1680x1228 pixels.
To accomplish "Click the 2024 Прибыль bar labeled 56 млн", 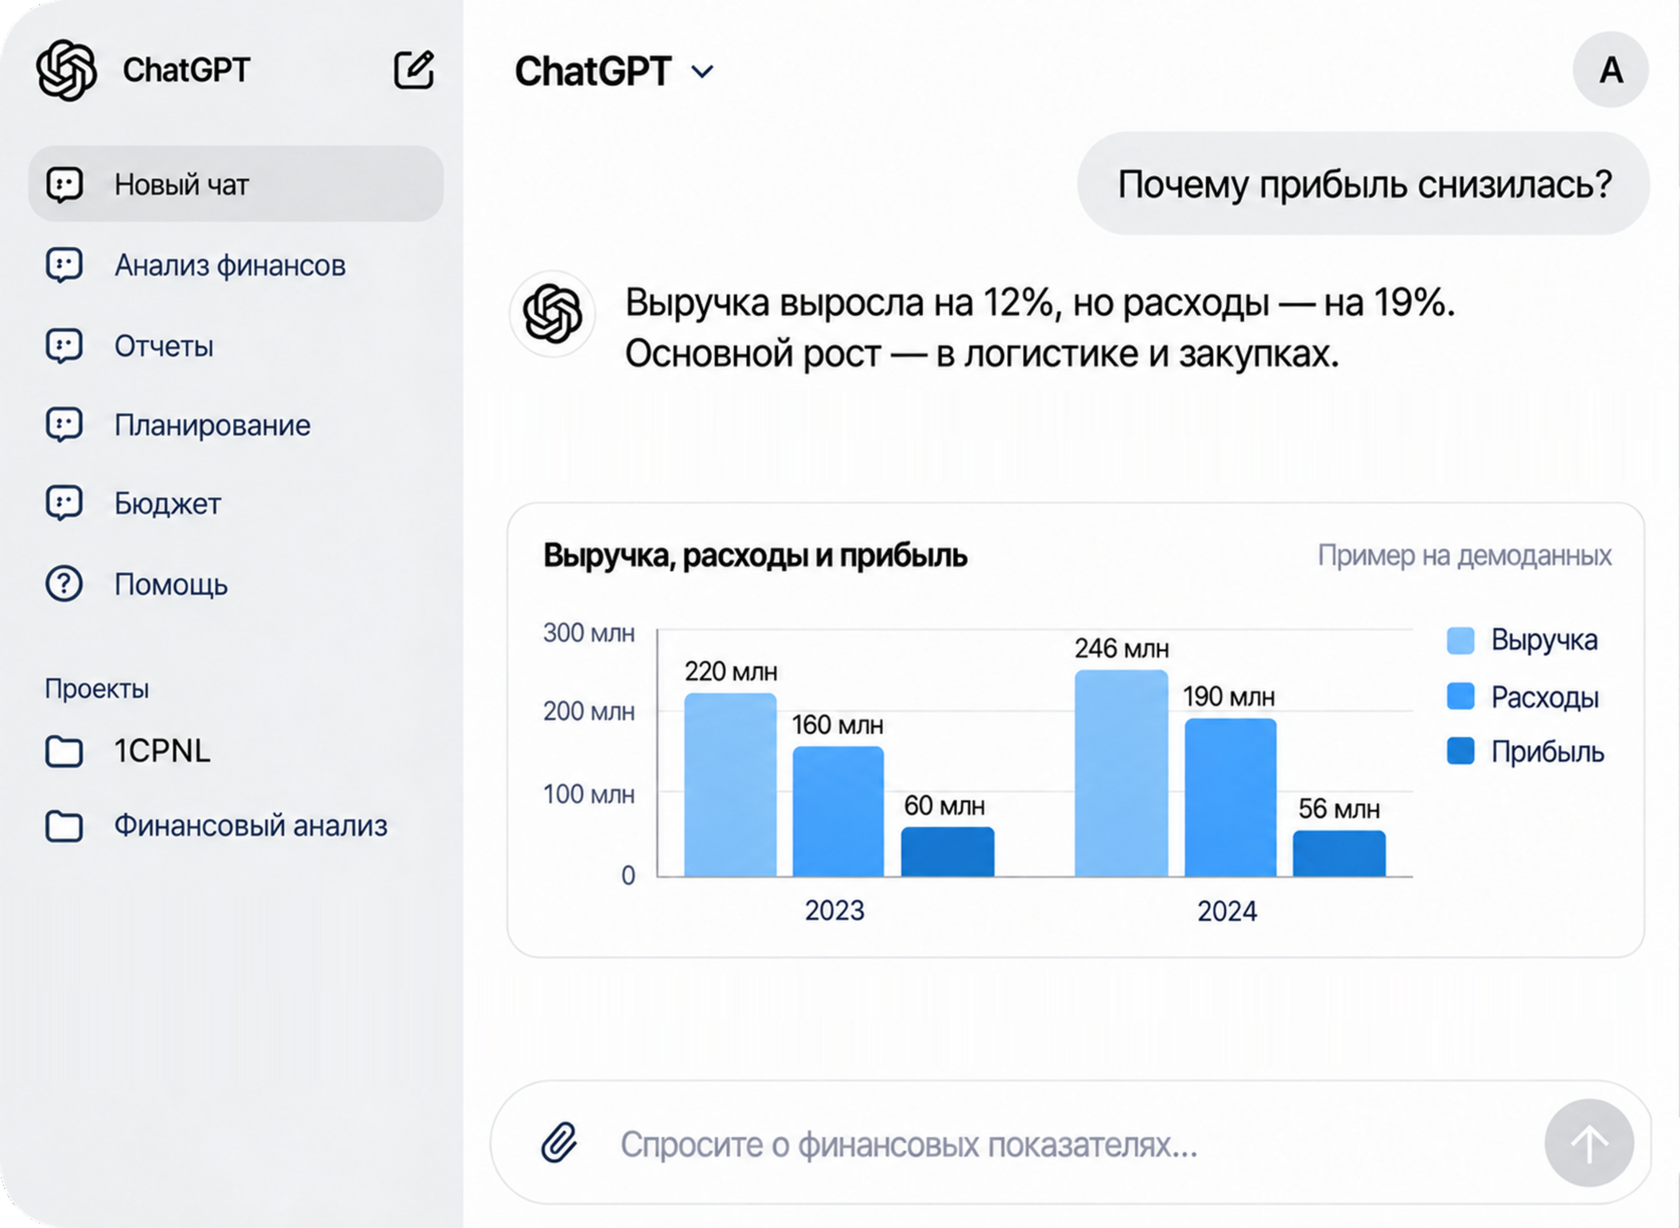I will [x=1339, y=853].
